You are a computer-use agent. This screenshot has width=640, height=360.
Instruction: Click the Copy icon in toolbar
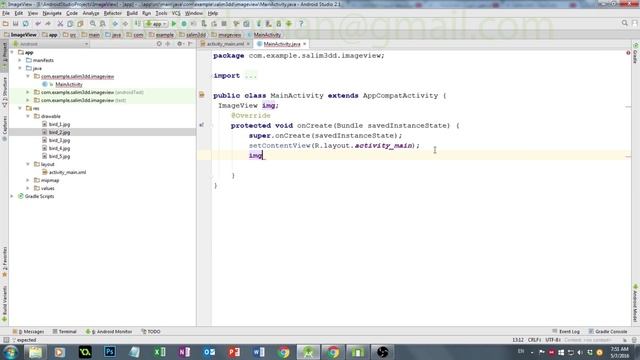(x=70, y=24)
